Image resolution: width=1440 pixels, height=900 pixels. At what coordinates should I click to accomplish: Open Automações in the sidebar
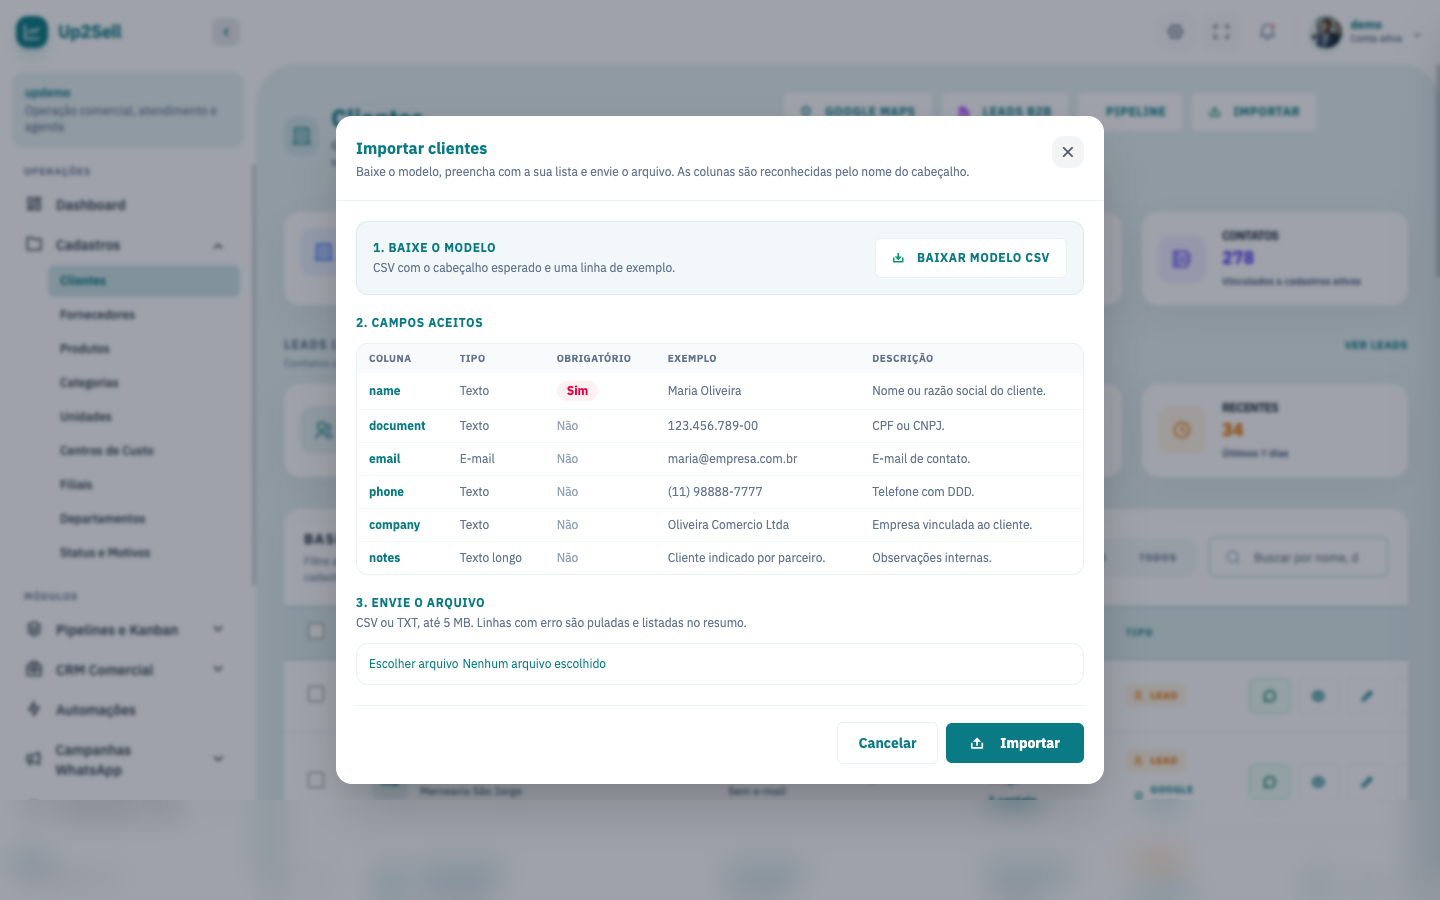tap(128, 710)
